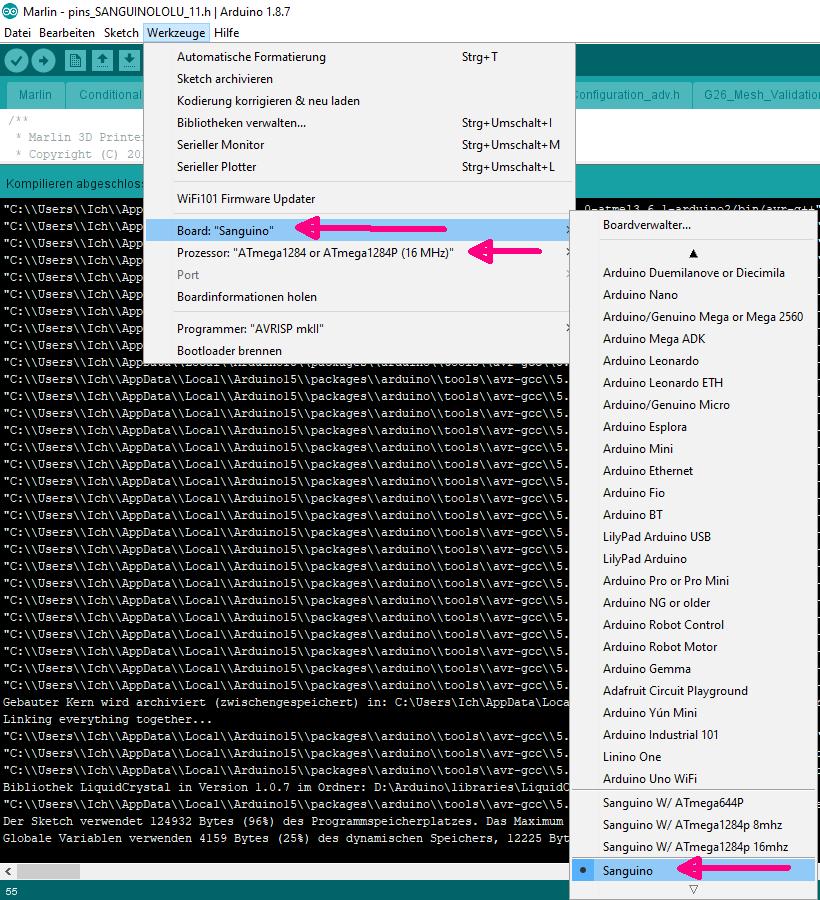The width and height of the screenshot is (820, 900).
Task: Open Boardverwalter...
Action: point(694,225)
